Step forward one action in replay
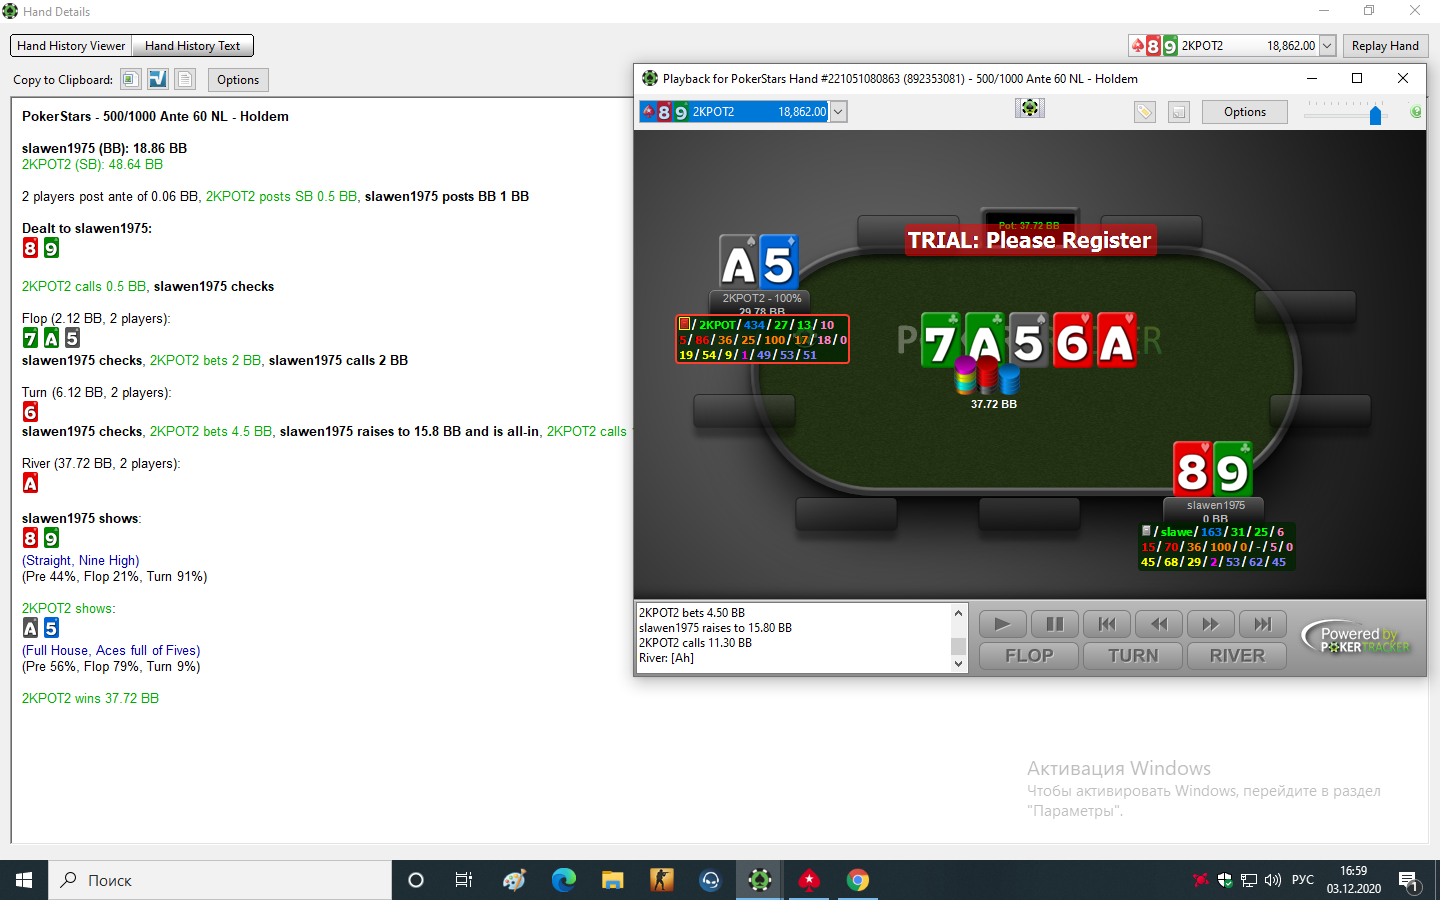 [1211, 624]
